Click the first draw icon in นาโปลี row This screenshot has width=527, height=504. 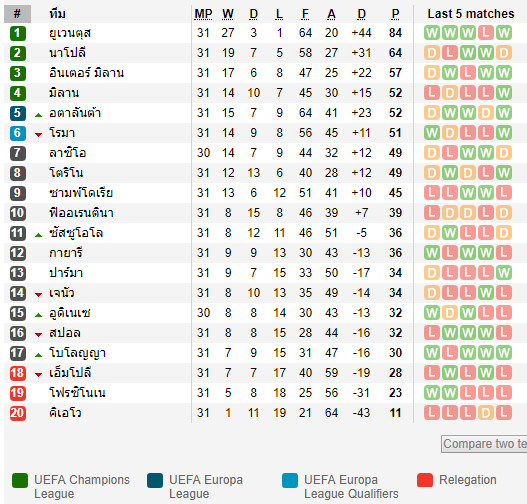(432, 53)
